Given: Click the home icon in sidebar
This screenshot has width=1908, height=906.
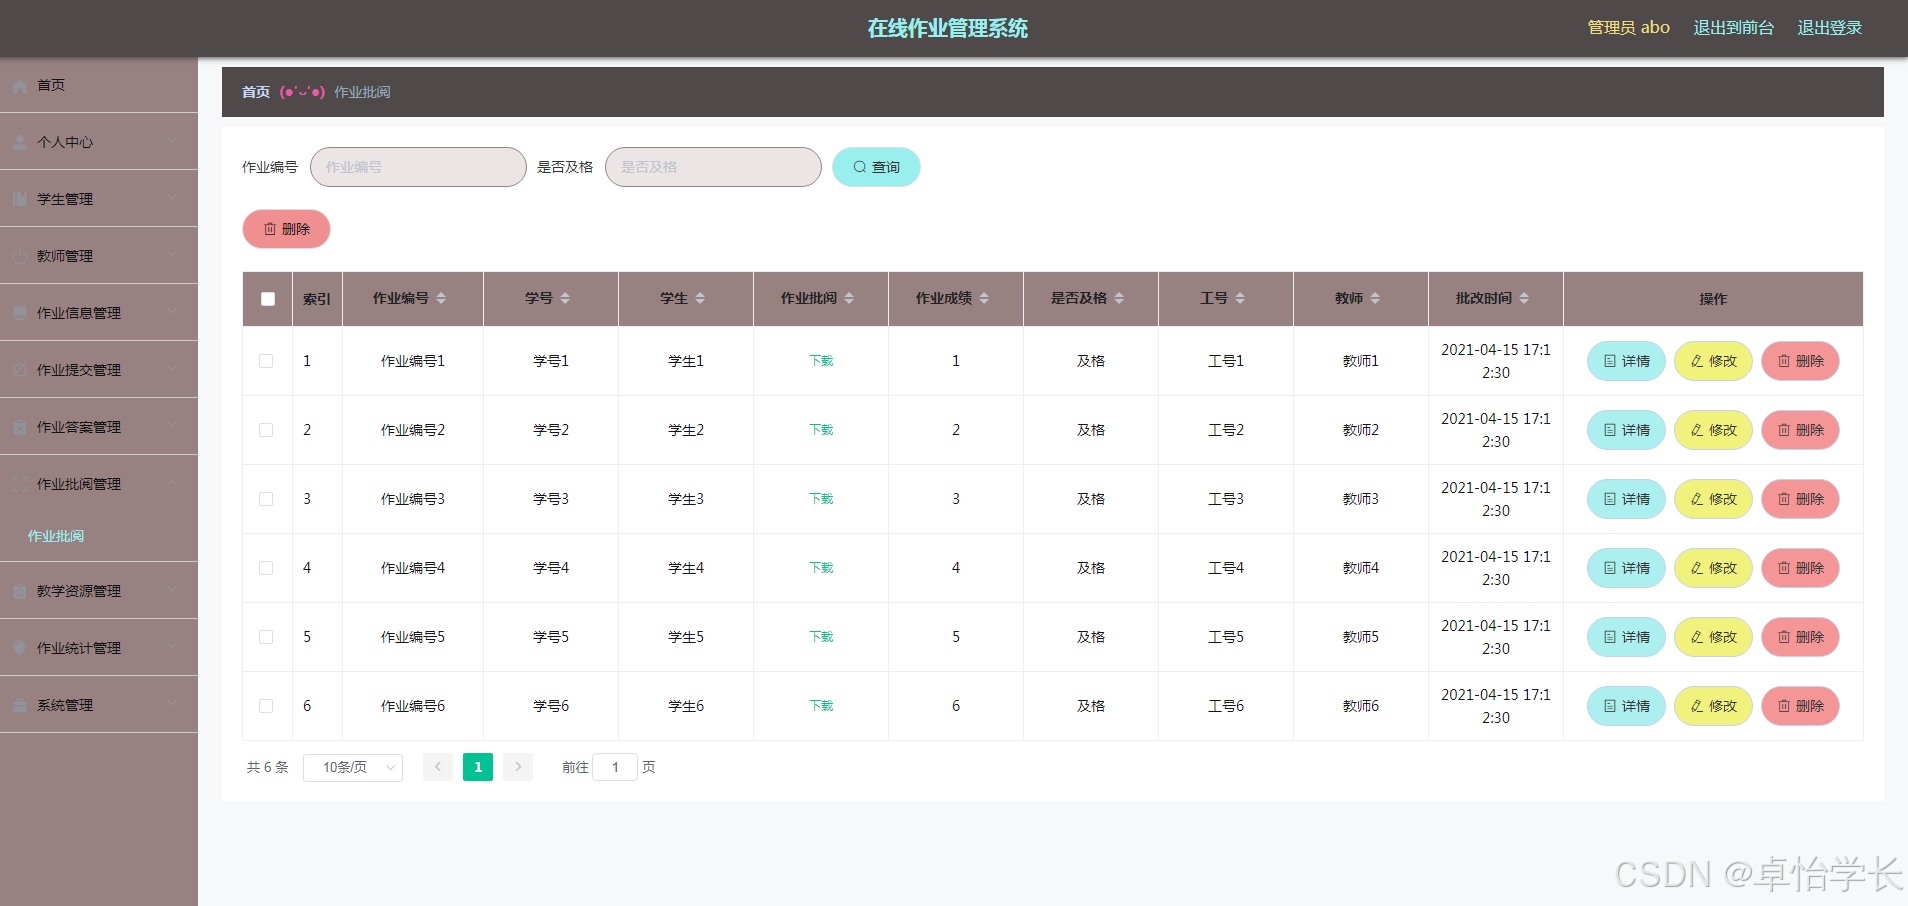Looking at the screenshot, I should [20, 86].
